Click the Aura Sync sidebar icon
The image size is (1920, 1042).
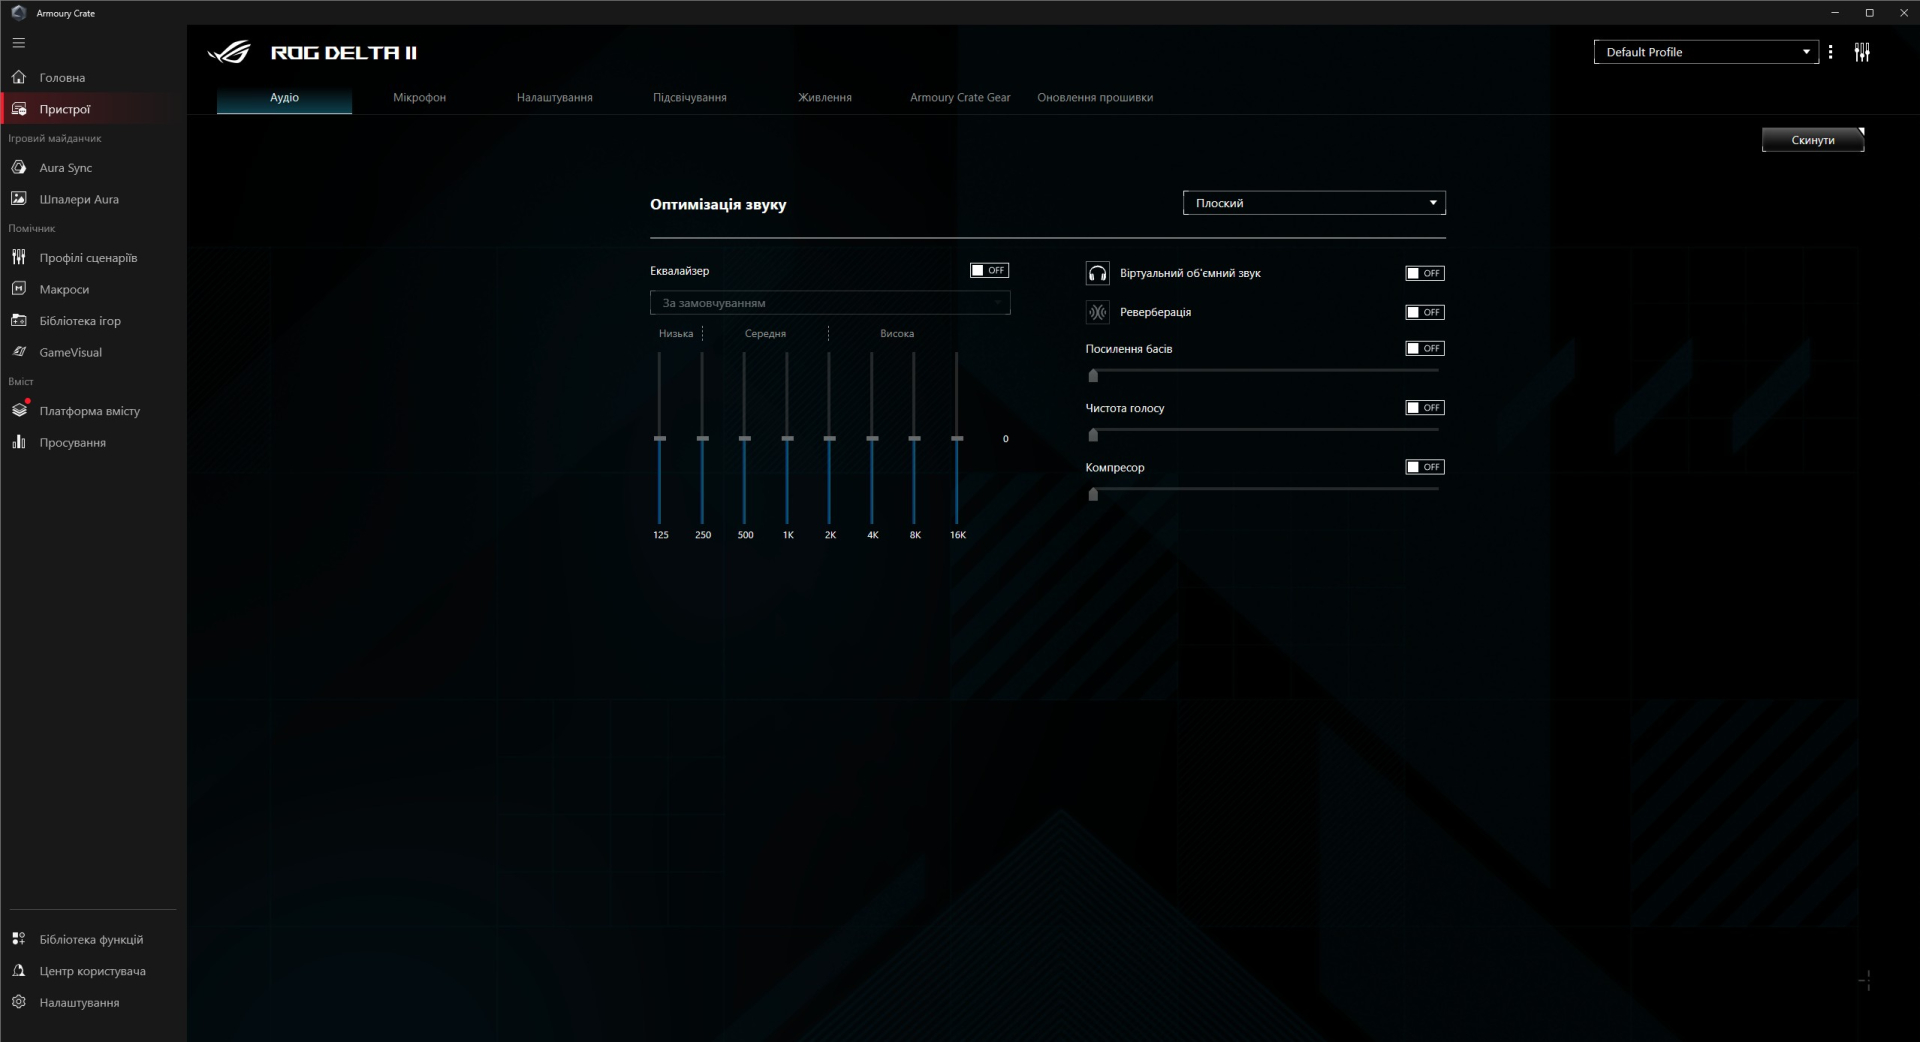coord(19,168)
